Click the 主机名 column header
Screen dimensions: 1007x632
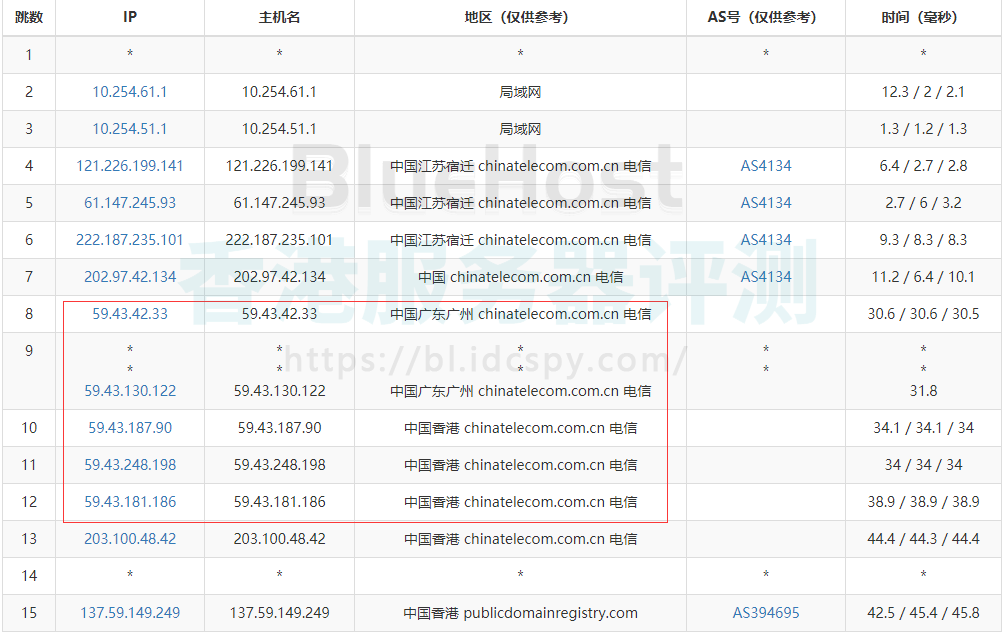[x=279, y=18]
